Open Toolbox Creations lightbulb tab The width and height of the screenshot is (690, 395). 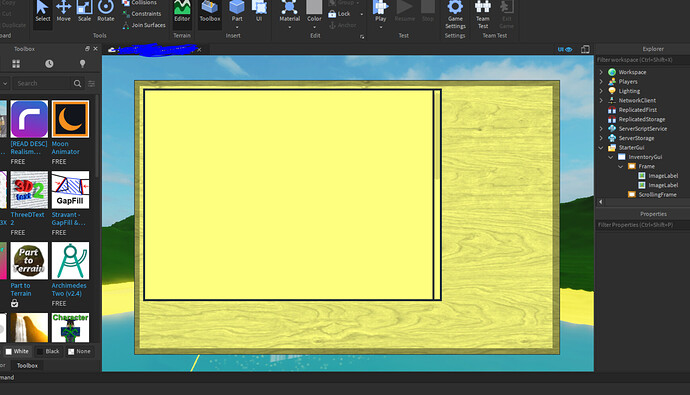coord(82,64)
